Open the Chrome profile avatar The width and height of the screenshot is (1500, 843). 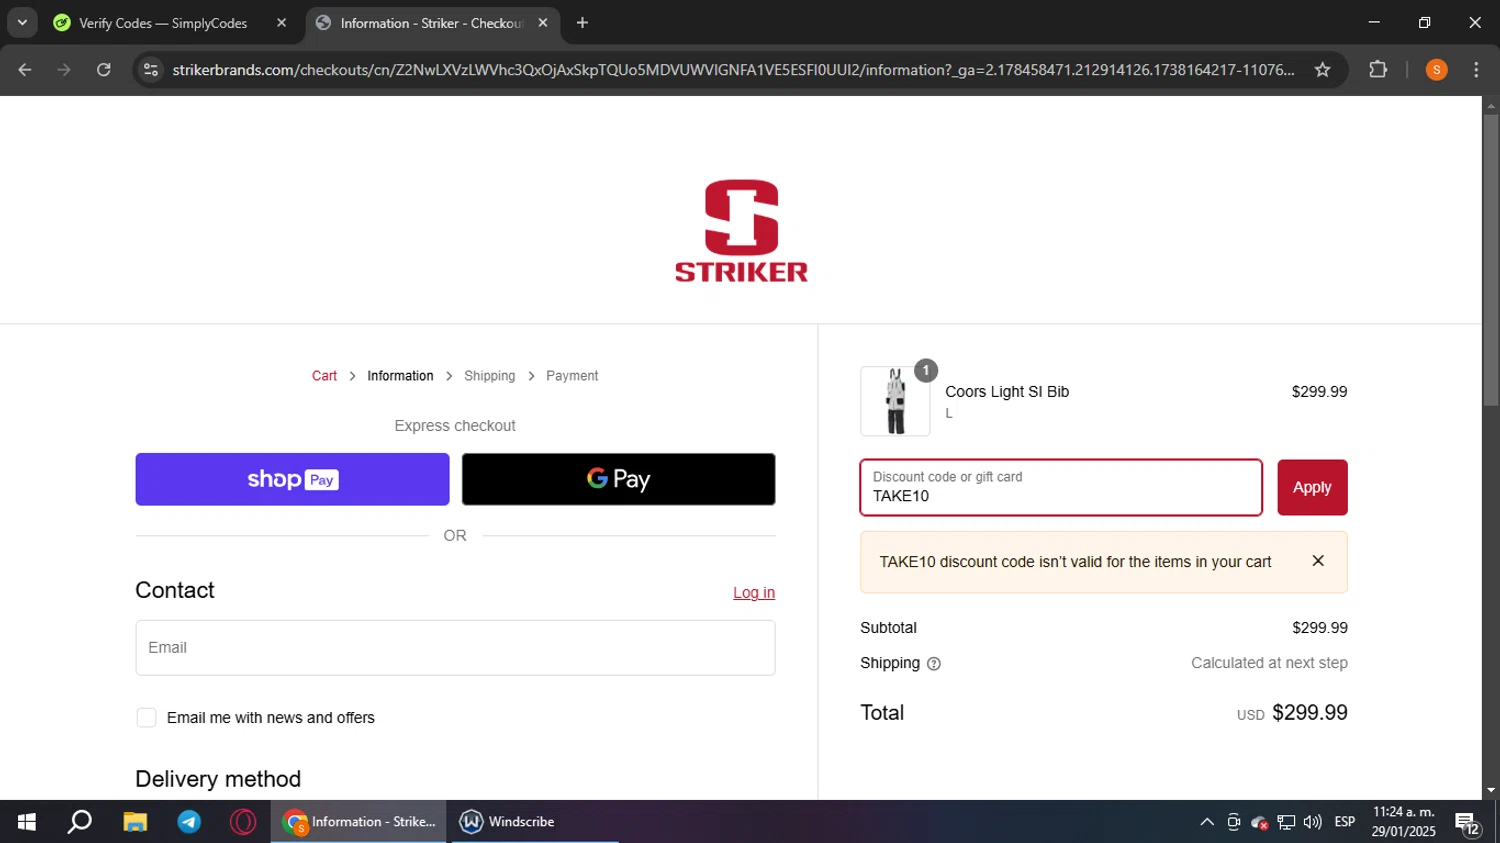(x=1436, y=70)
